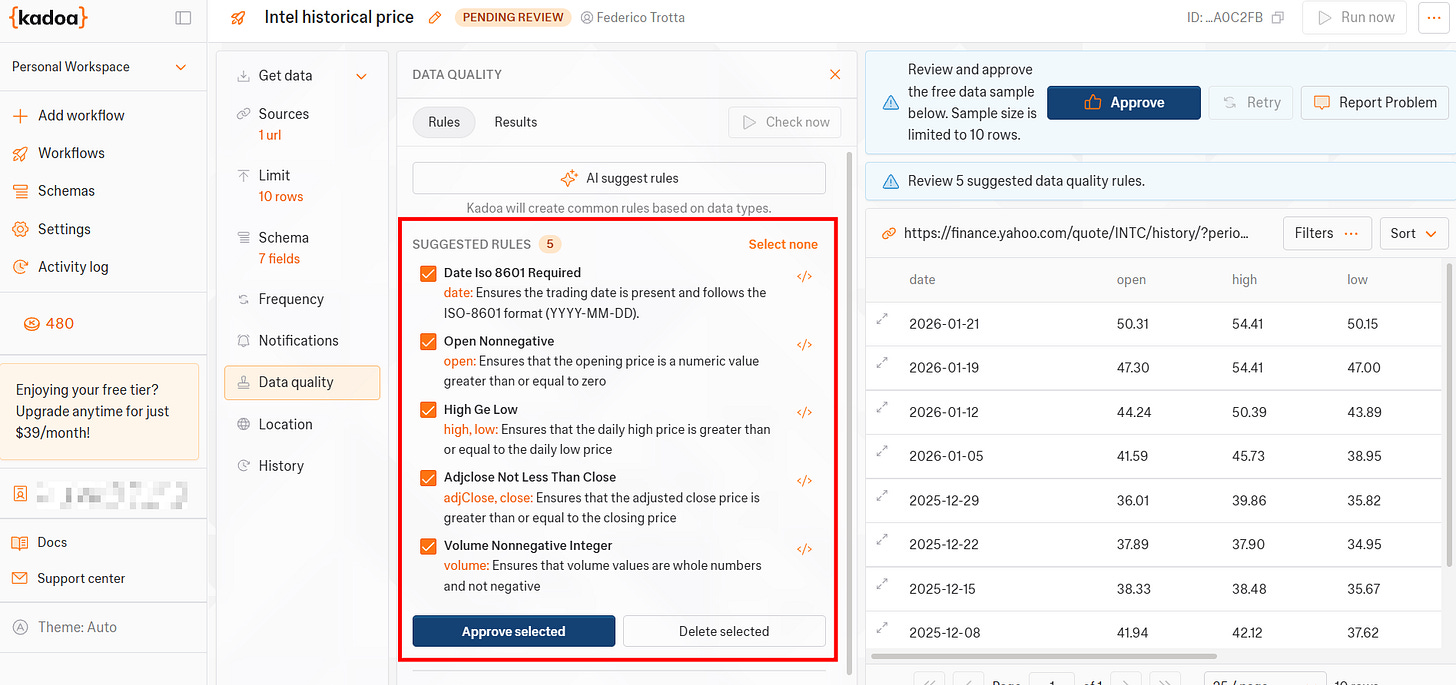Image resolution: width=1456 pixels, height=685 pixels.
Task: Open Workflows in sidebar
Action: coord(58,153)
